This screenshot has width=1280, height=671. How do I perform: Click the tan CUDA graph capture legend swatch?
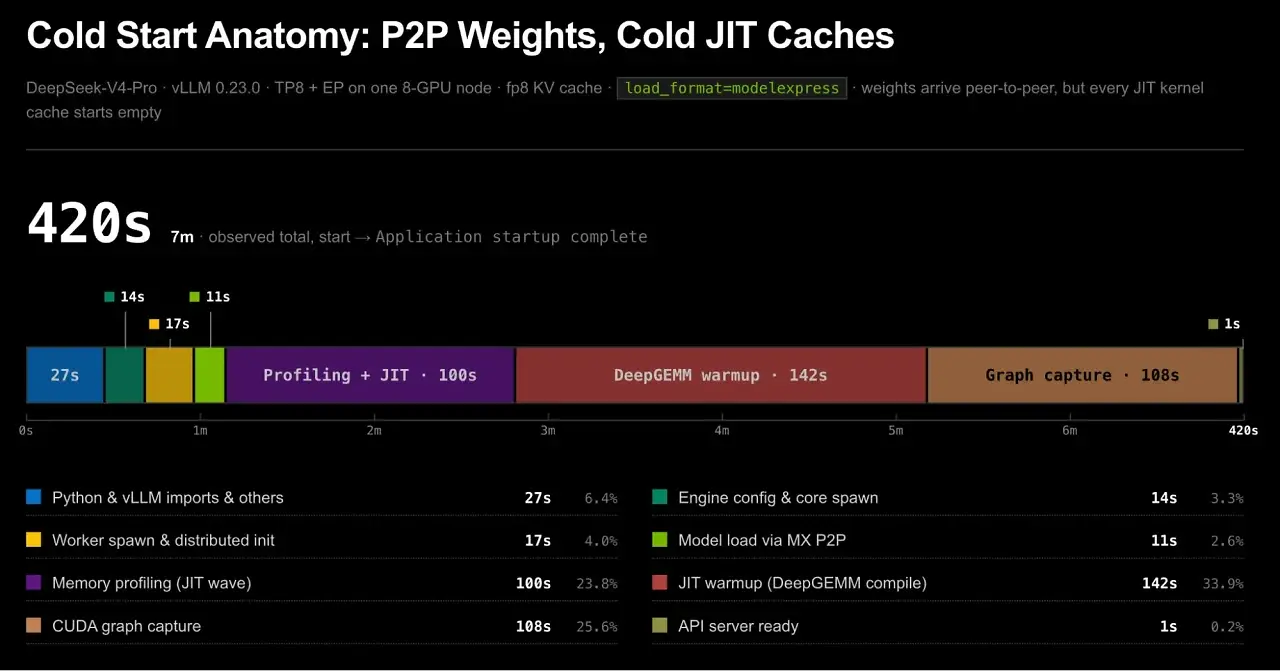tap(34, 626)
